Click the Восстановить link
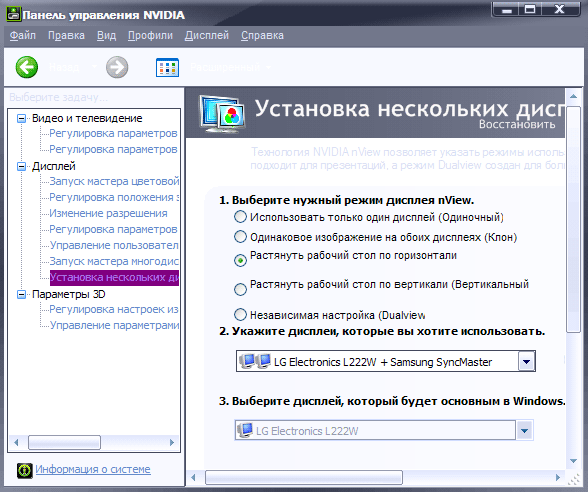This screenshot has width=588, height=492. (x=517, y=124)
